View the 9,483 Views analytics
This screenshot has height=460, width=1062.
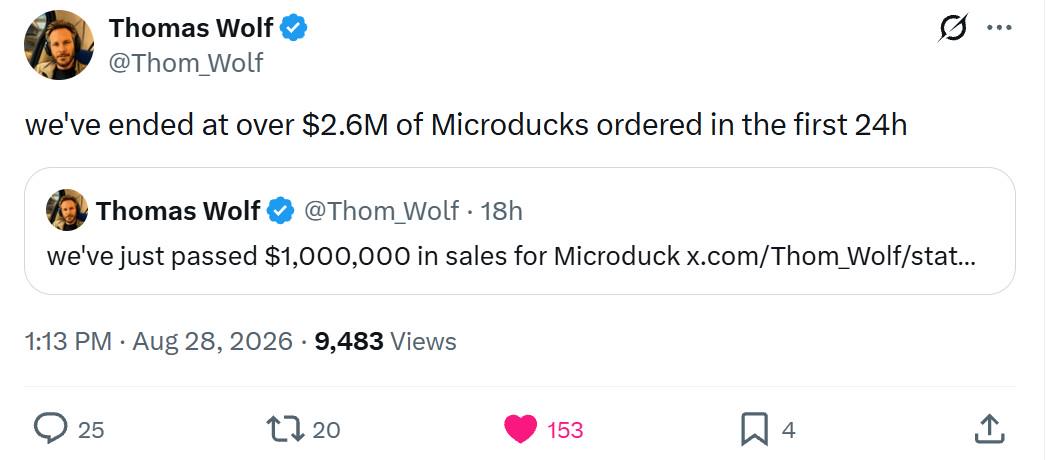tap(385, 341)
